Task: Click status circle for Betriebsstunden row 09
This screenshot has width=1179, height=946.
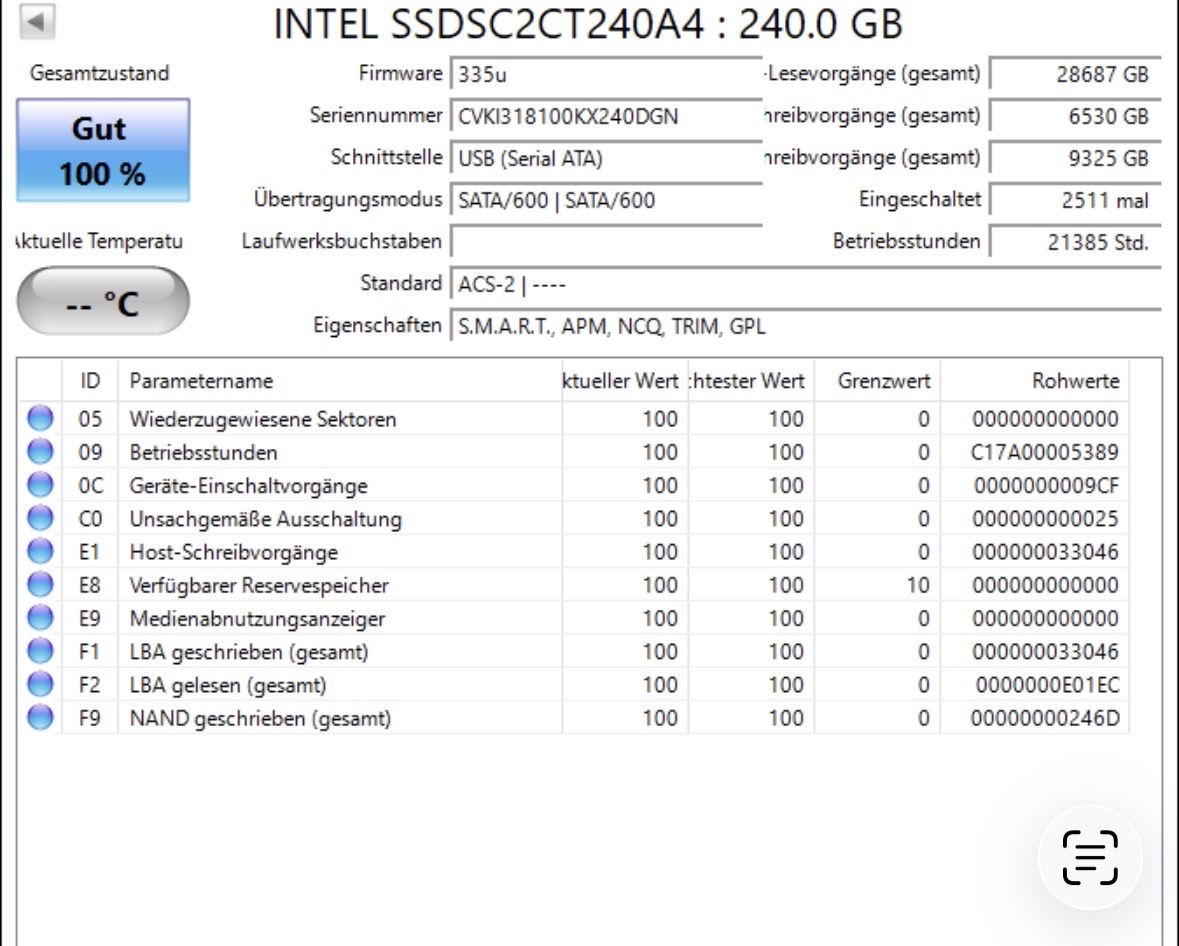Action: (40, 451)
